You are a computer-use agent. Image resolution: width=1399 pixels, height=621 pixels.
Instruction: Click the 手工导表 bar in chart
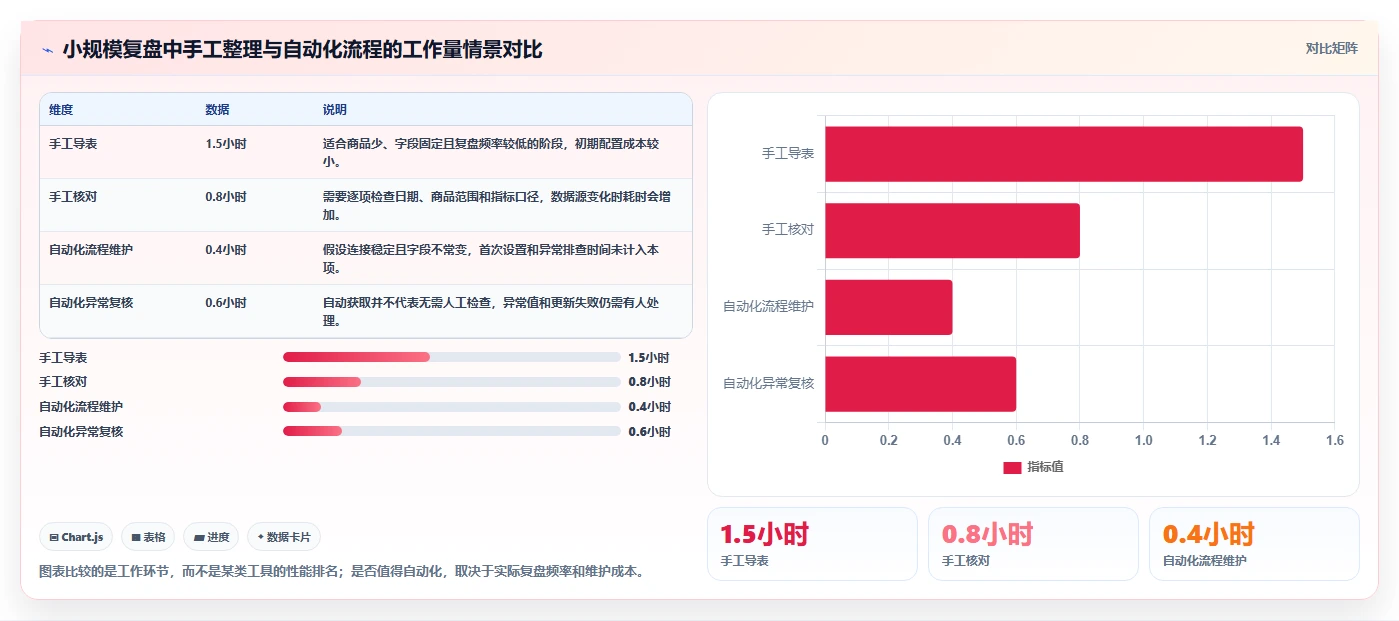pyautogui.click(x=1064, y=154)
